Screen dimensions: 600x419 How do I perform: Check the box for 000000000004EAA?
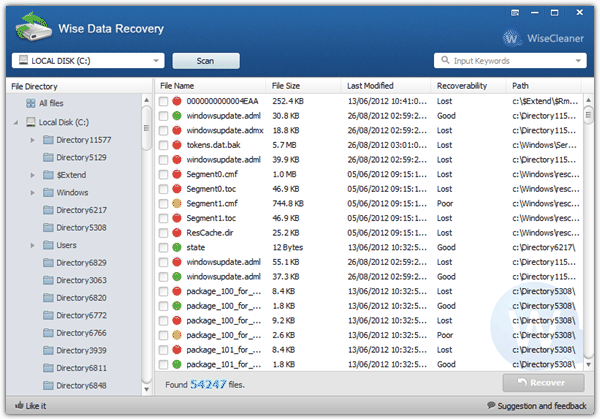click(x=163, y=101)
